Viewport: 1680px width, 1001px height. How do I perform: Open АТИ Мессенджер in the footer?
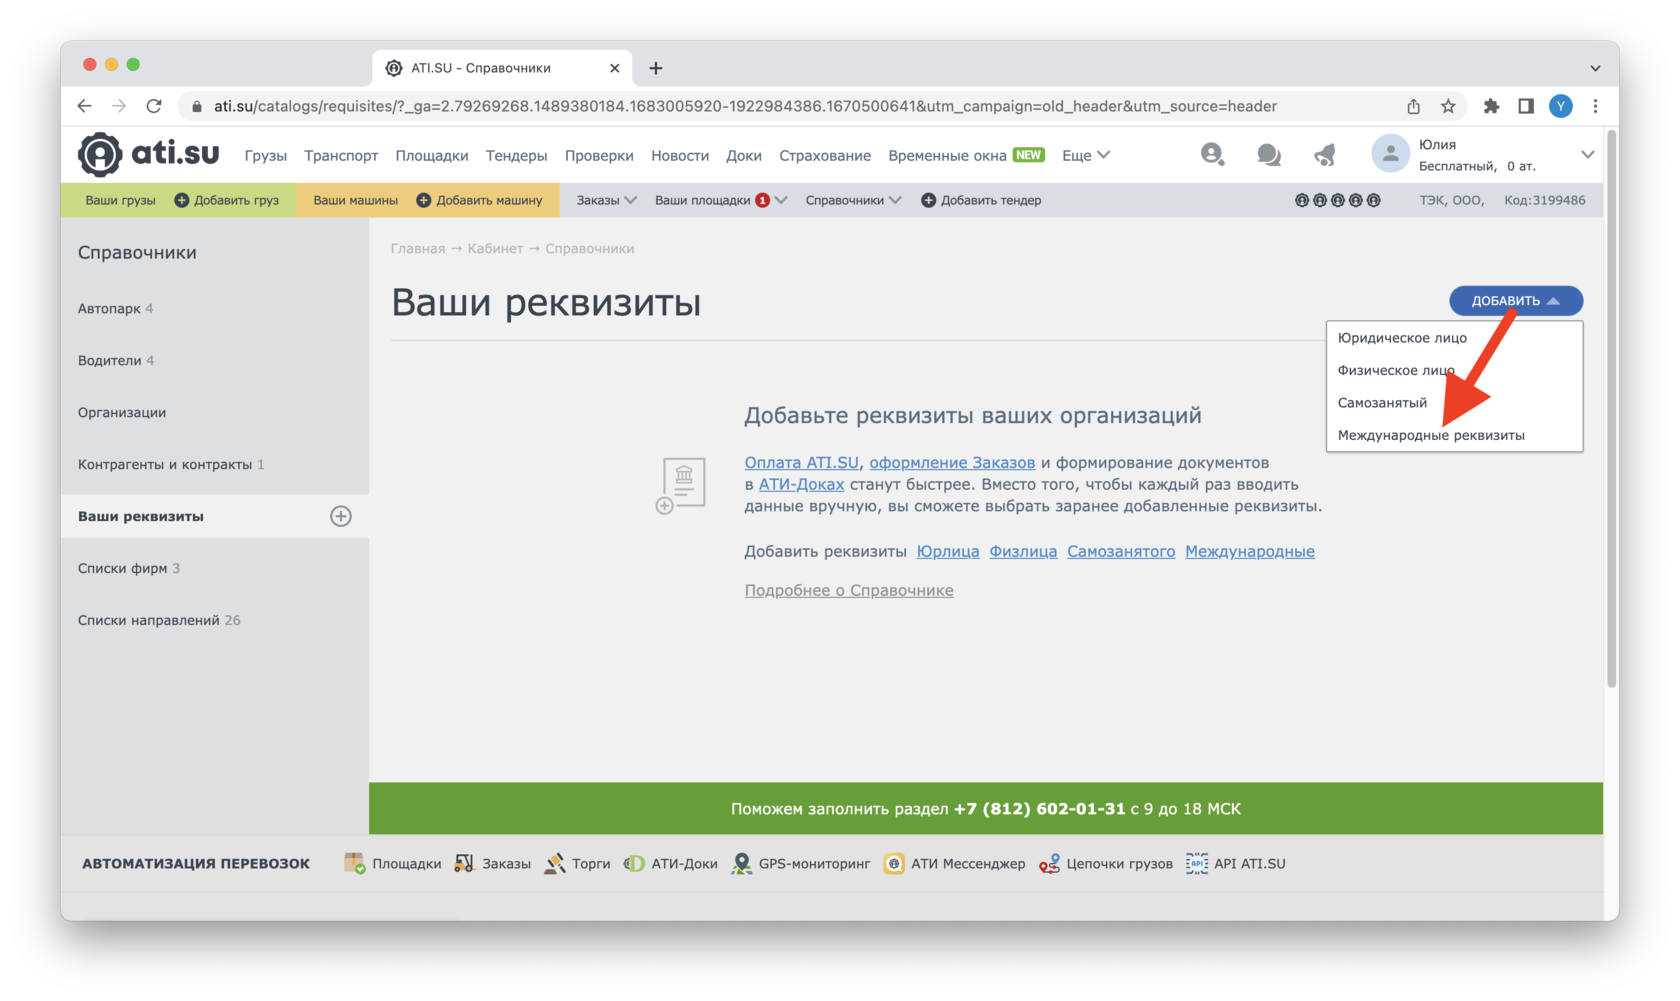(x=954, y=864)
